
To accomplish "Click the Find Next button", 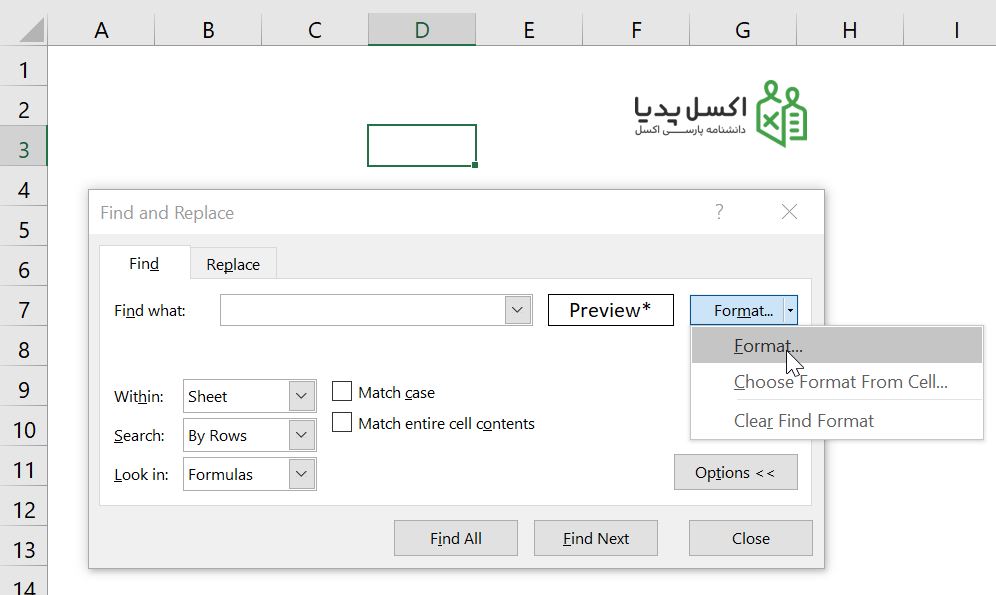I will click(596, 538).
